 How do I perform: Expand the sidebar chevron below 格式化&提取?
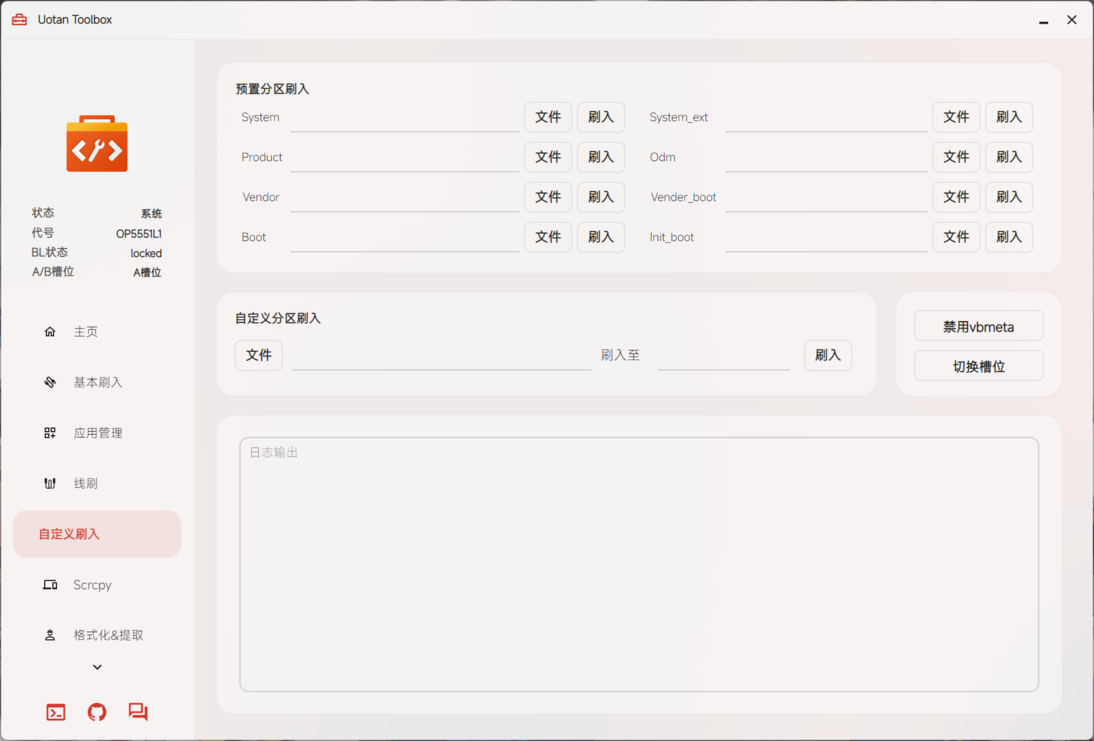click(x=96, y=666)
